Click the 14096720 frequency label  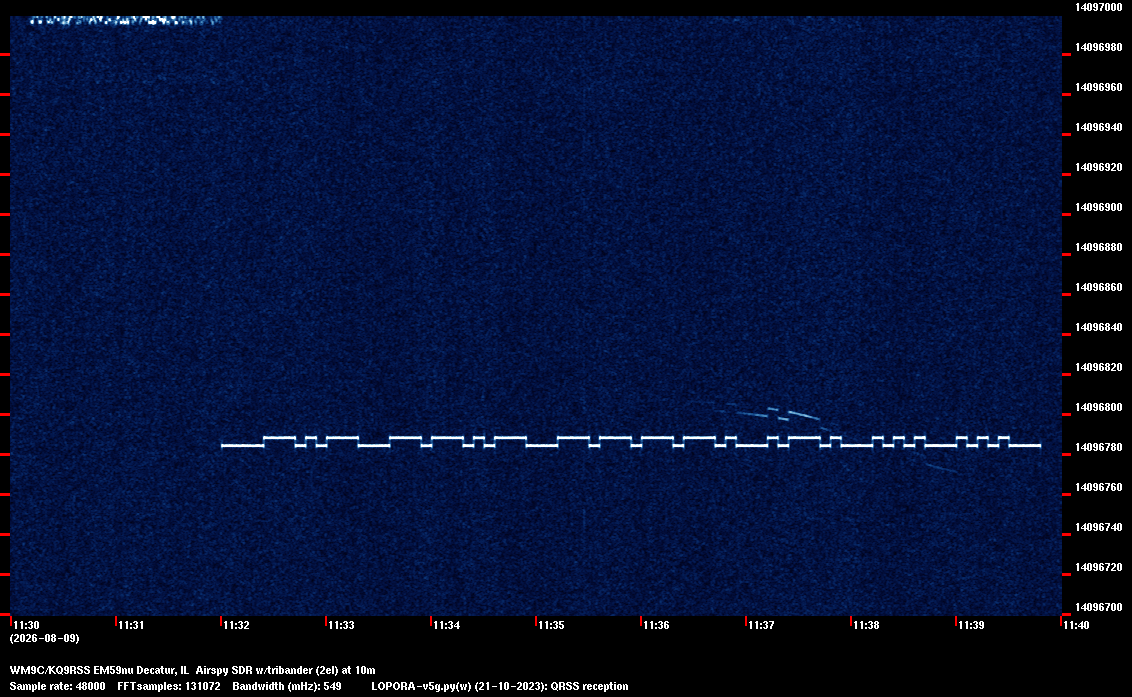pos(1099,567)
